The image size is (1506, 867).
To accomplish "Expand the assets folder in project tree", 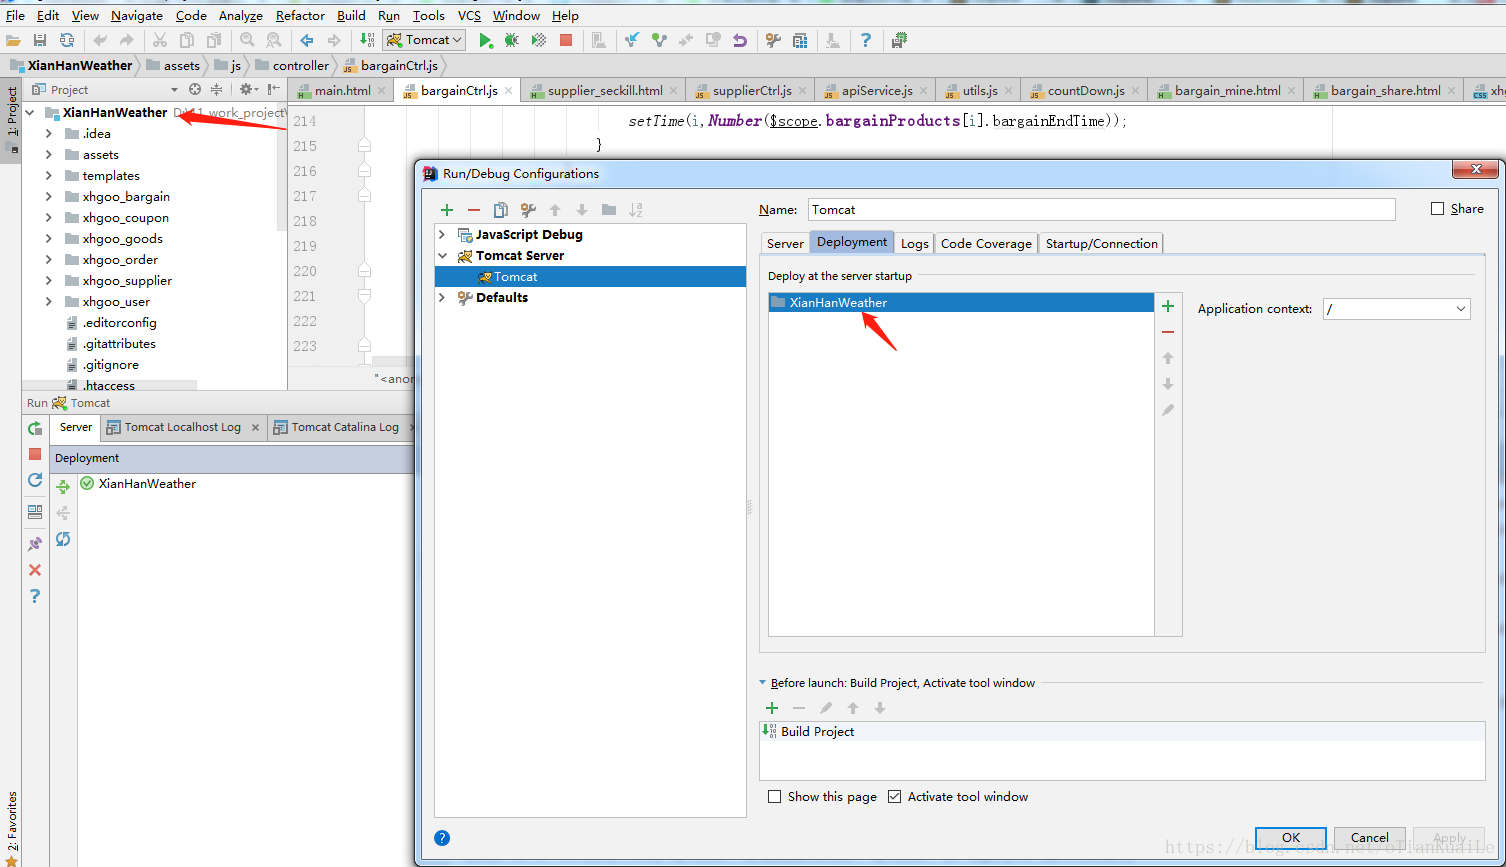I will pos(49,154).
